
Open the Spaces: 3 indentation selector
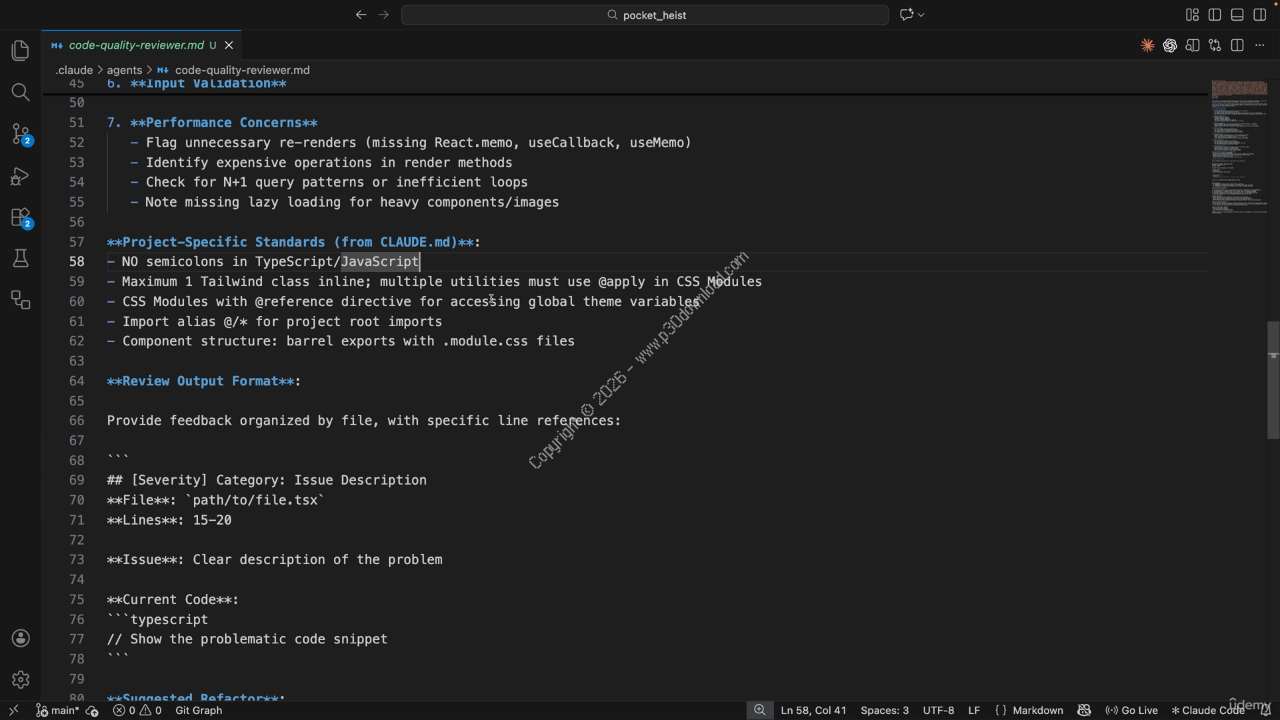coord(884,710)
